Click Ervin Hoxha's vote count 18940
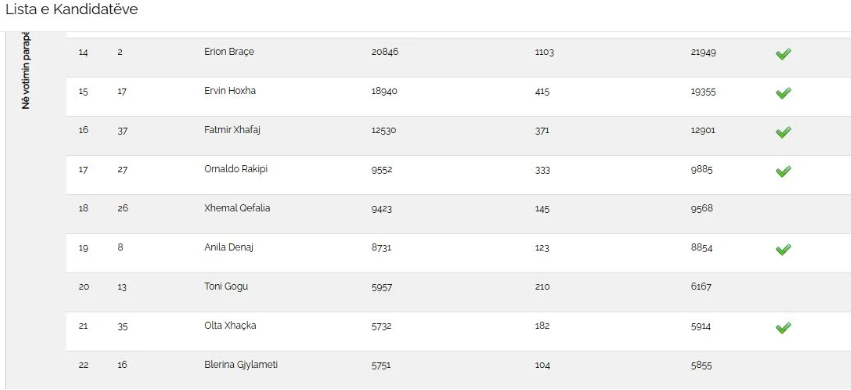Viewport: 851px width, 390px height. [x=384, y=91]
